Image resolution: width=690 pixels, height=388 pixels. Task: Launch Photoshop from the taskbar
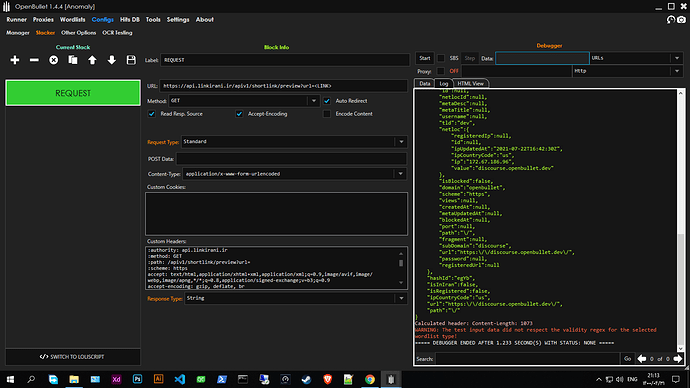coord(137,379)
